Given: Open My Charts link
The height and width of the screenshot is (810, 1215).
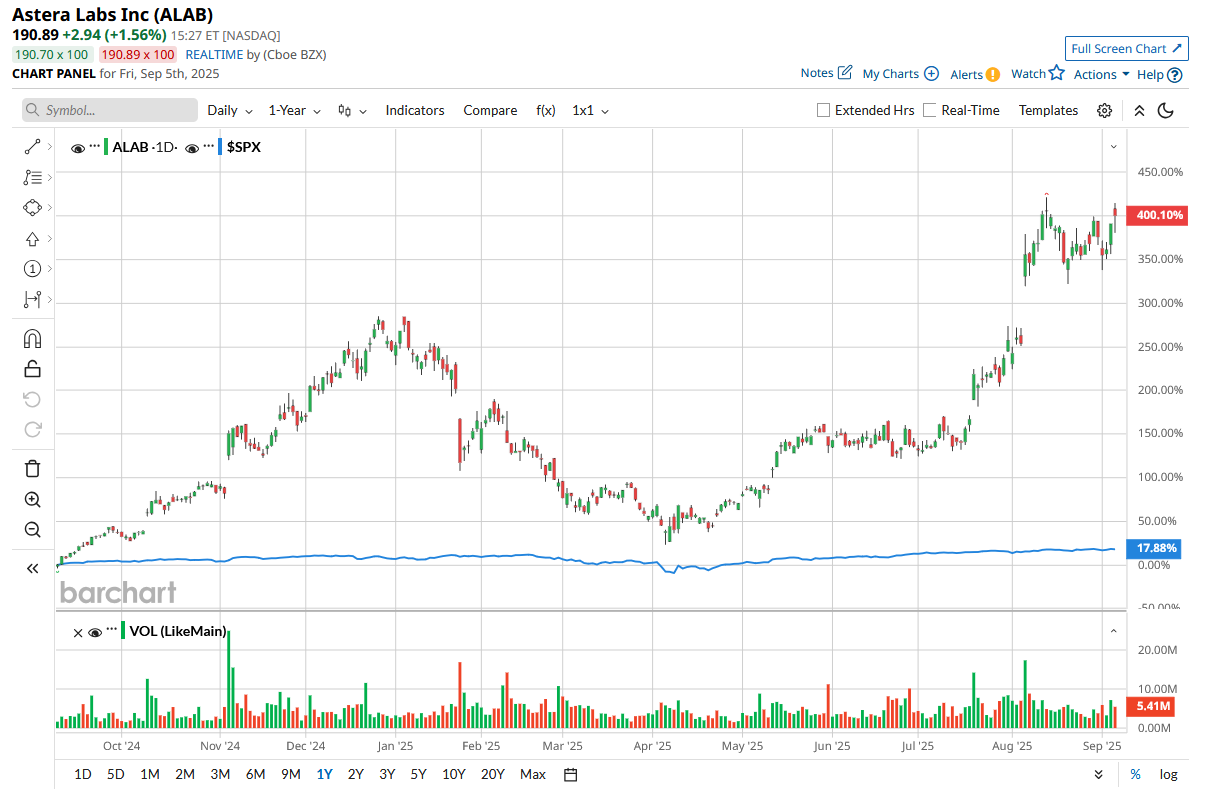Looking at the screenshot, I should pos(900,74).
